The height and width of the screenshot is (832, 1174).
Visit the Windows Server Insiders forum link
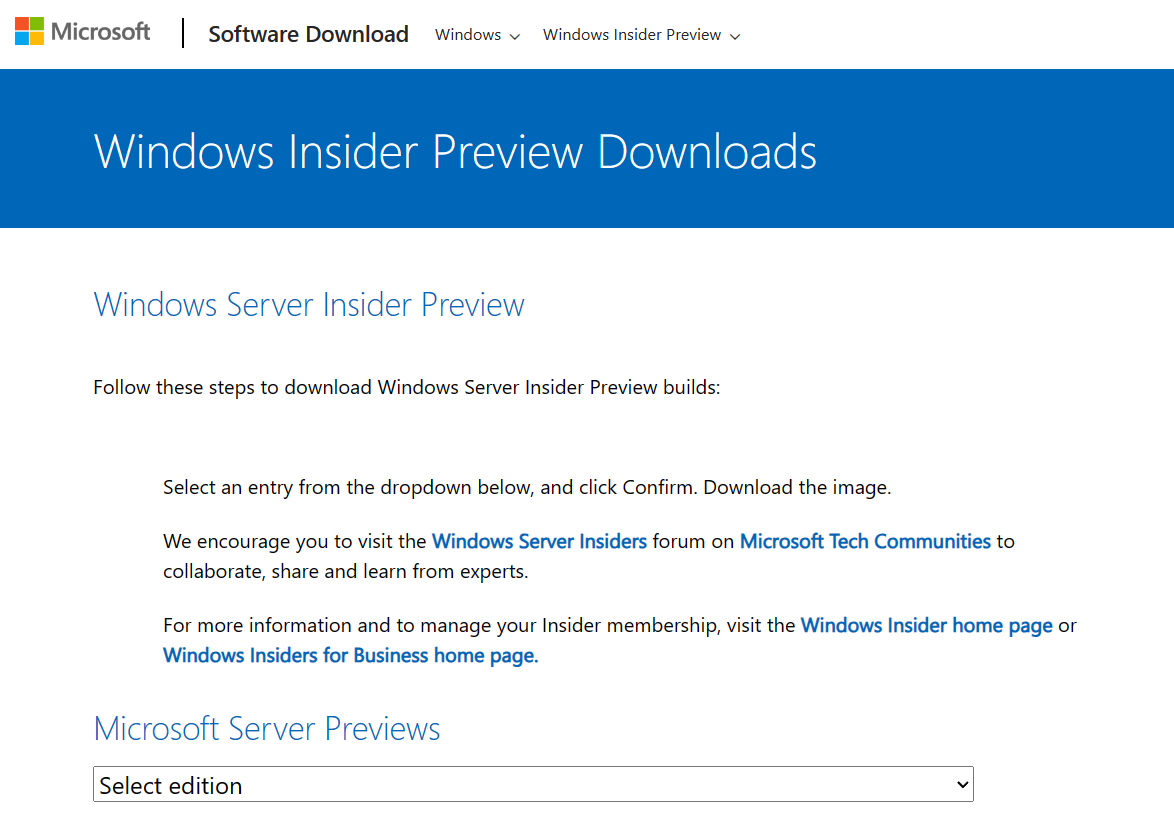point(539,541)
